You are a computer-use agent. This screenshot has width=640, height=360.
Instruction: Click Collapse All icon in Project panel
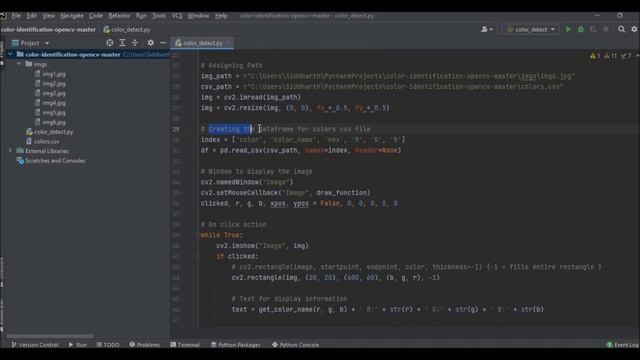(x=135, y=43)
